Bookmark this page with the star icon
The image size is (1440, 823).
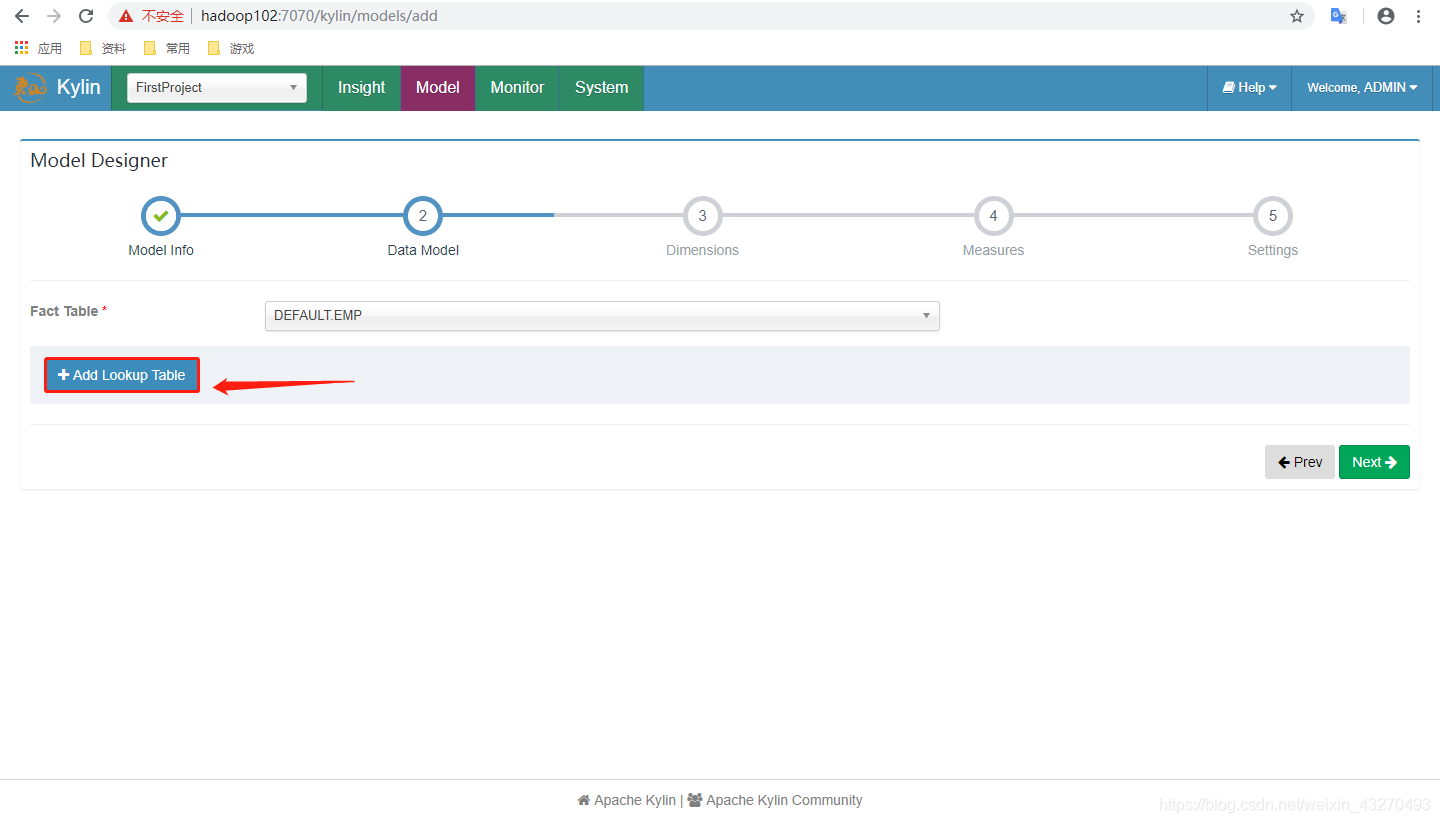pyautogui.click(x=1297, y=16)
